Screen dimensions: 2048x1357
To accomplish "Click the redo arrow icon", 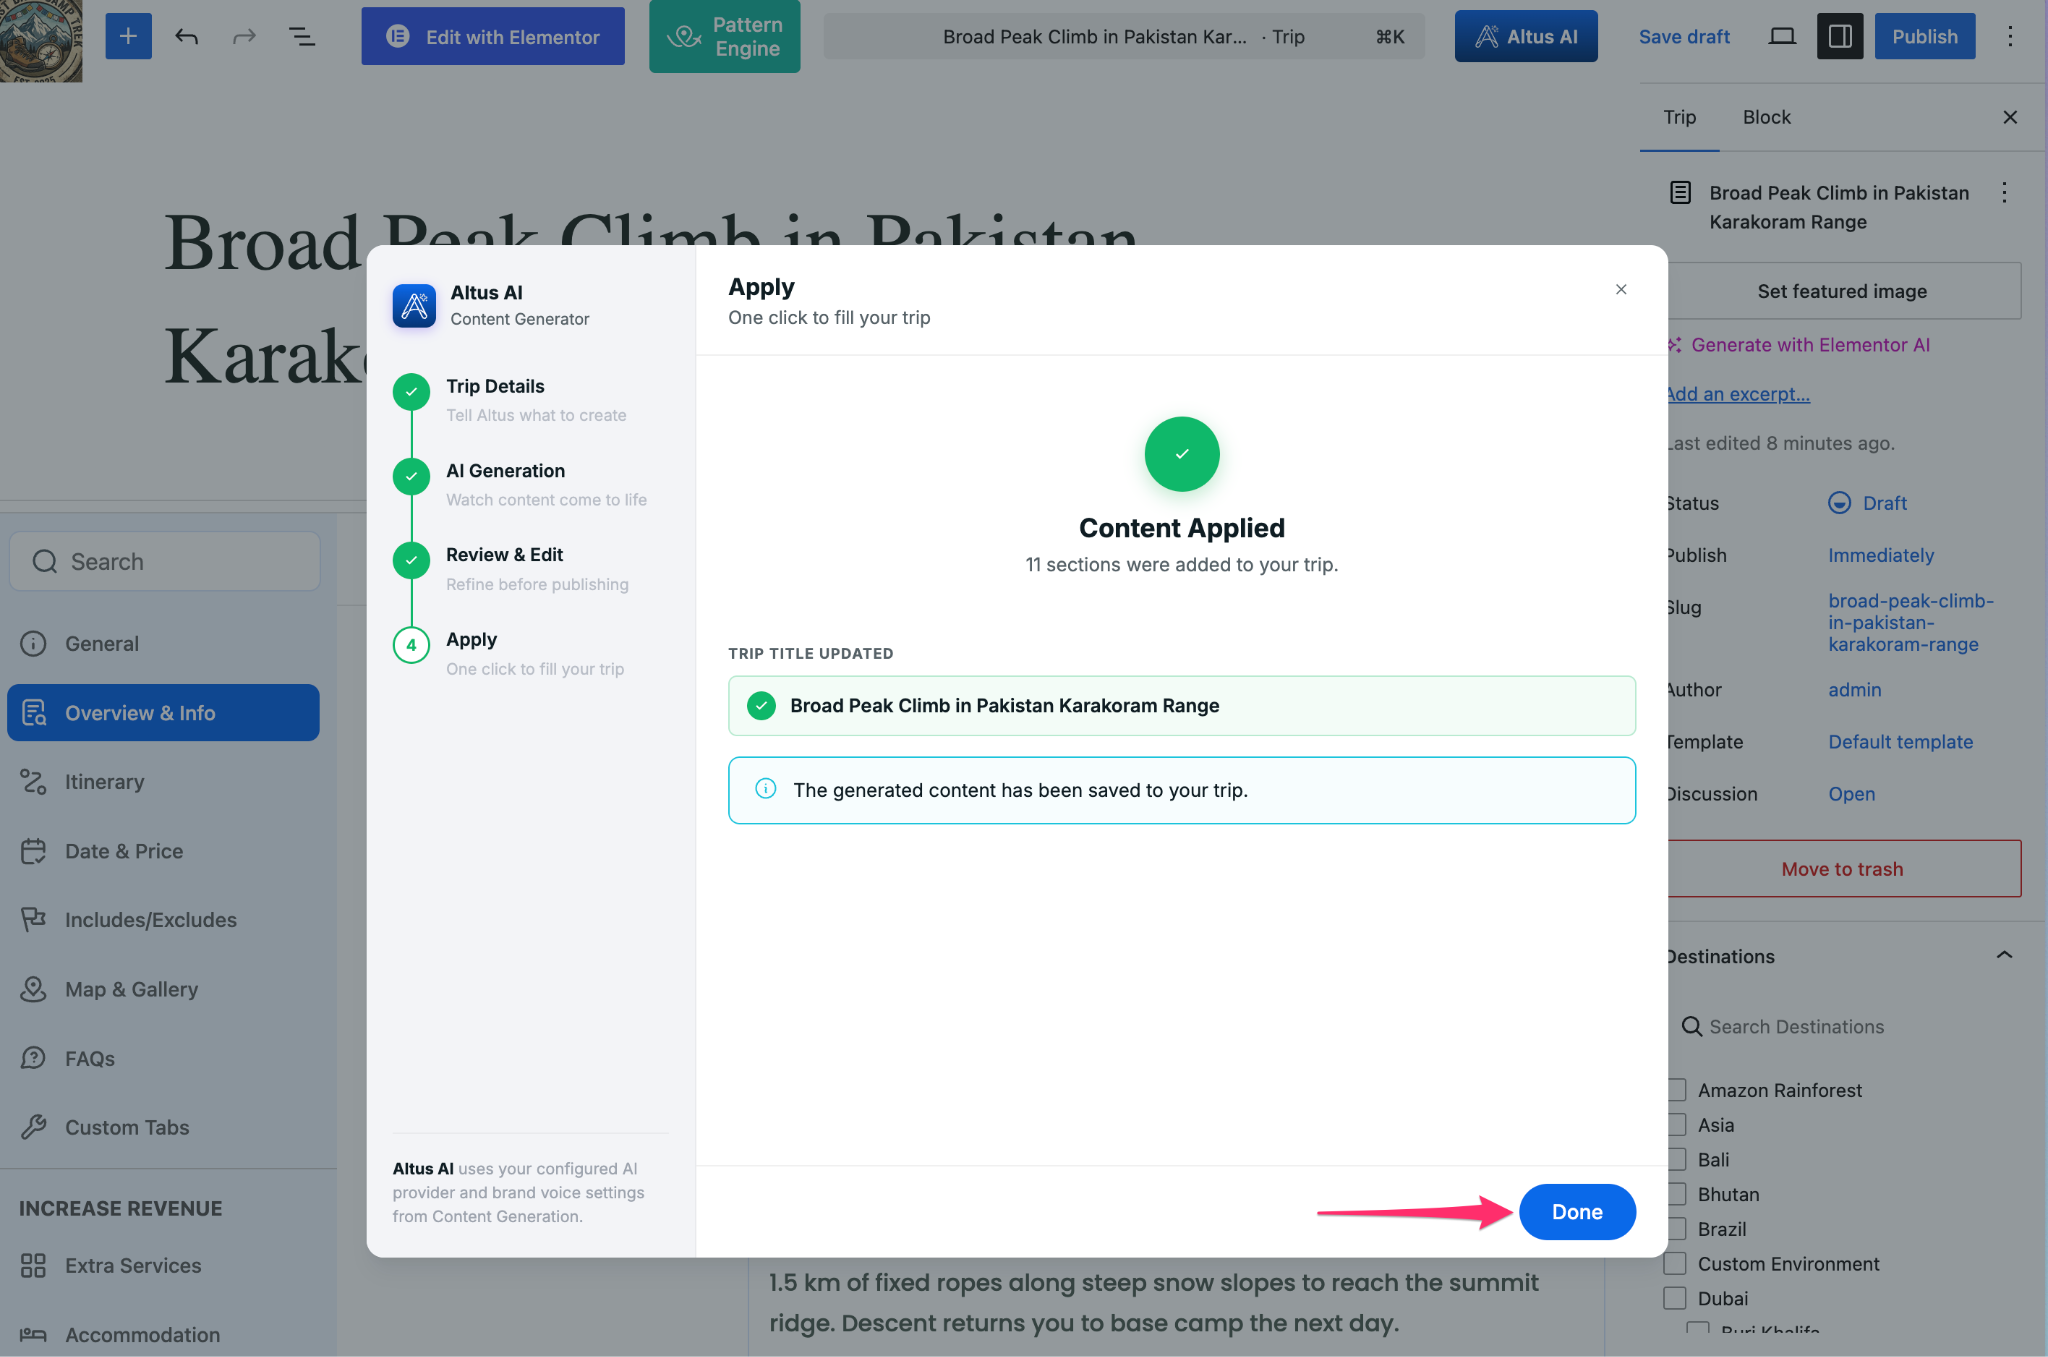I will pos(244,37).
